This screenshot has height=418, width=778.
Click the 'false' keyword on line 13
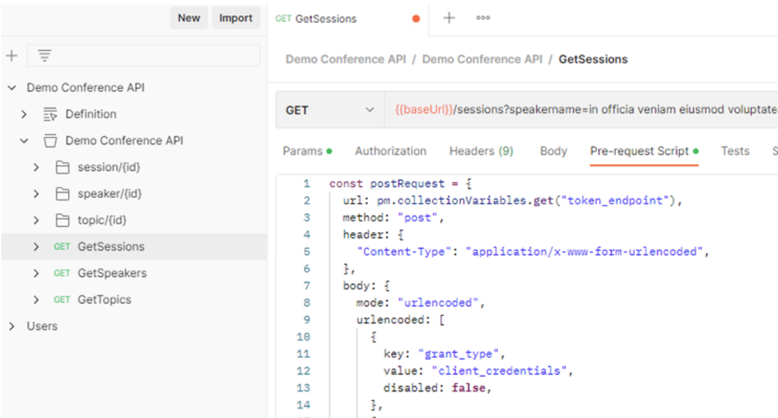(468, 388)
